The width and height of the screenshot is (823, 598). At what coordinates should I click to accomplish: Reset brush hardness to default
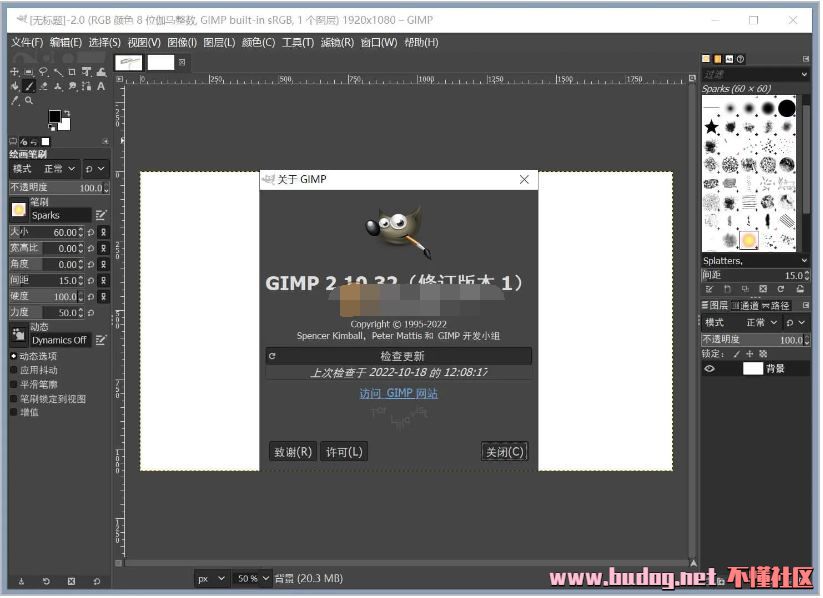point(91,297)
